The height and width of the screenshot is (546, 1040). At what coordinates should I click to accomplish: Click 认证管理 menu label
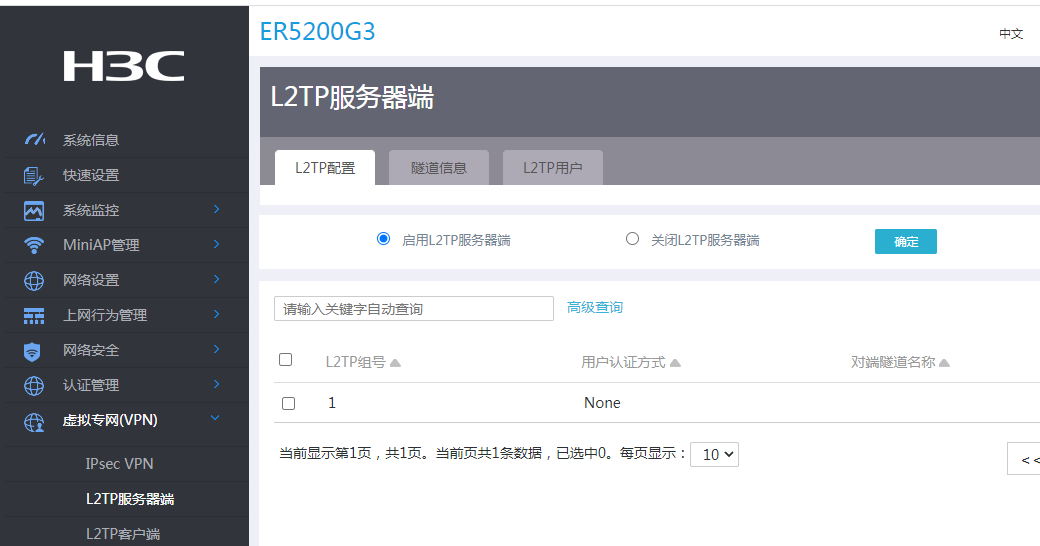click(x=91, y=385)
